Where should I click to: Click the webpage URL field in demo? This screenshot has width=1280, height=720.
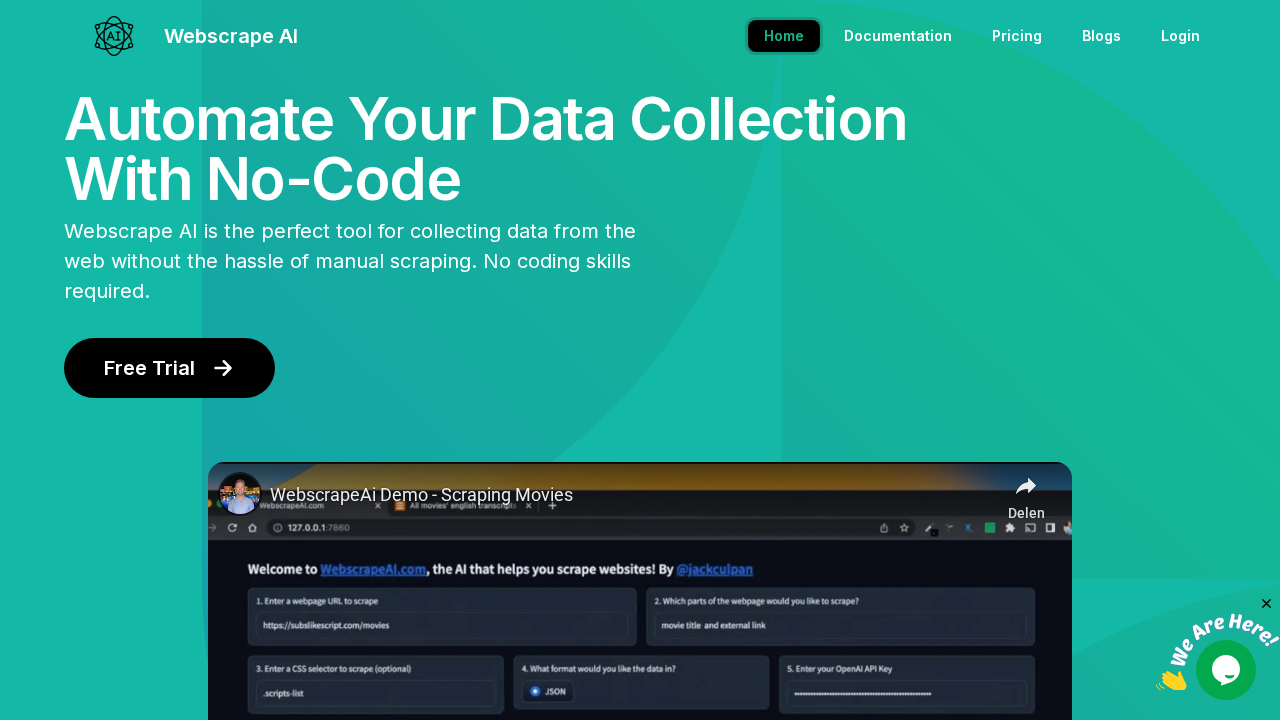pyautogui.click(x=443, y=625)
